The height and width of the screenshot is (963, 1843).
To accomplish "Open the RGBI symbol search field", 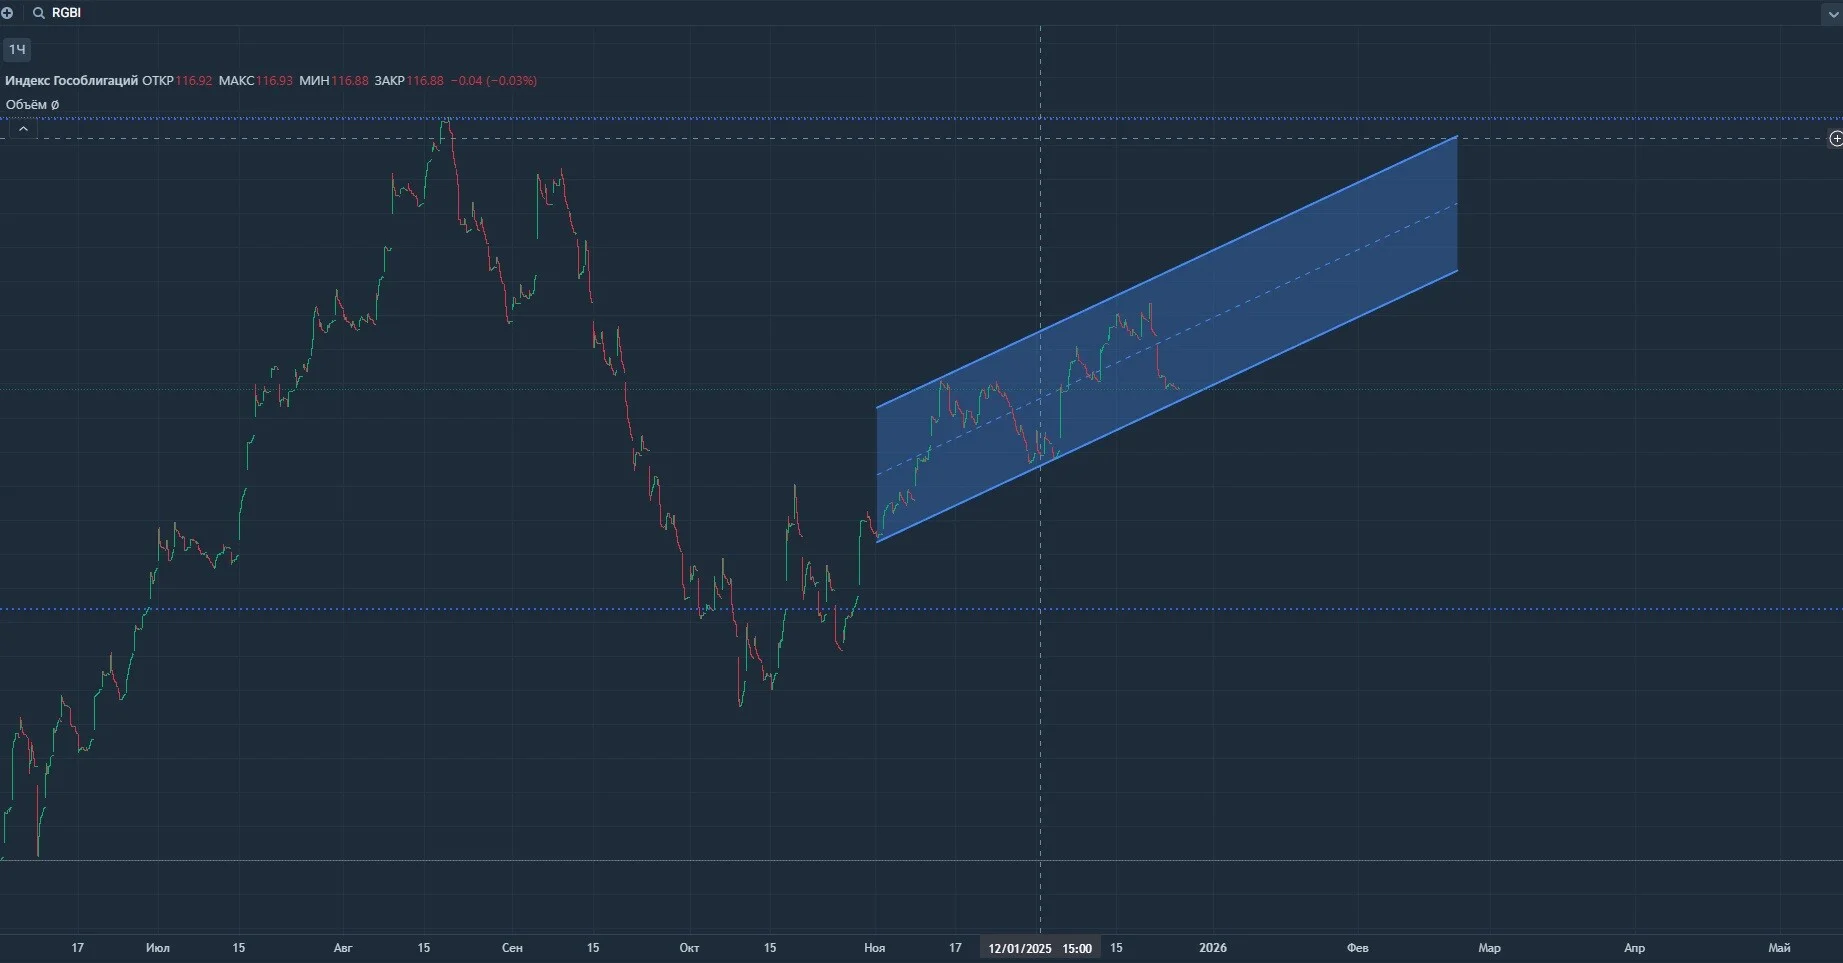I will coord(66,13).
